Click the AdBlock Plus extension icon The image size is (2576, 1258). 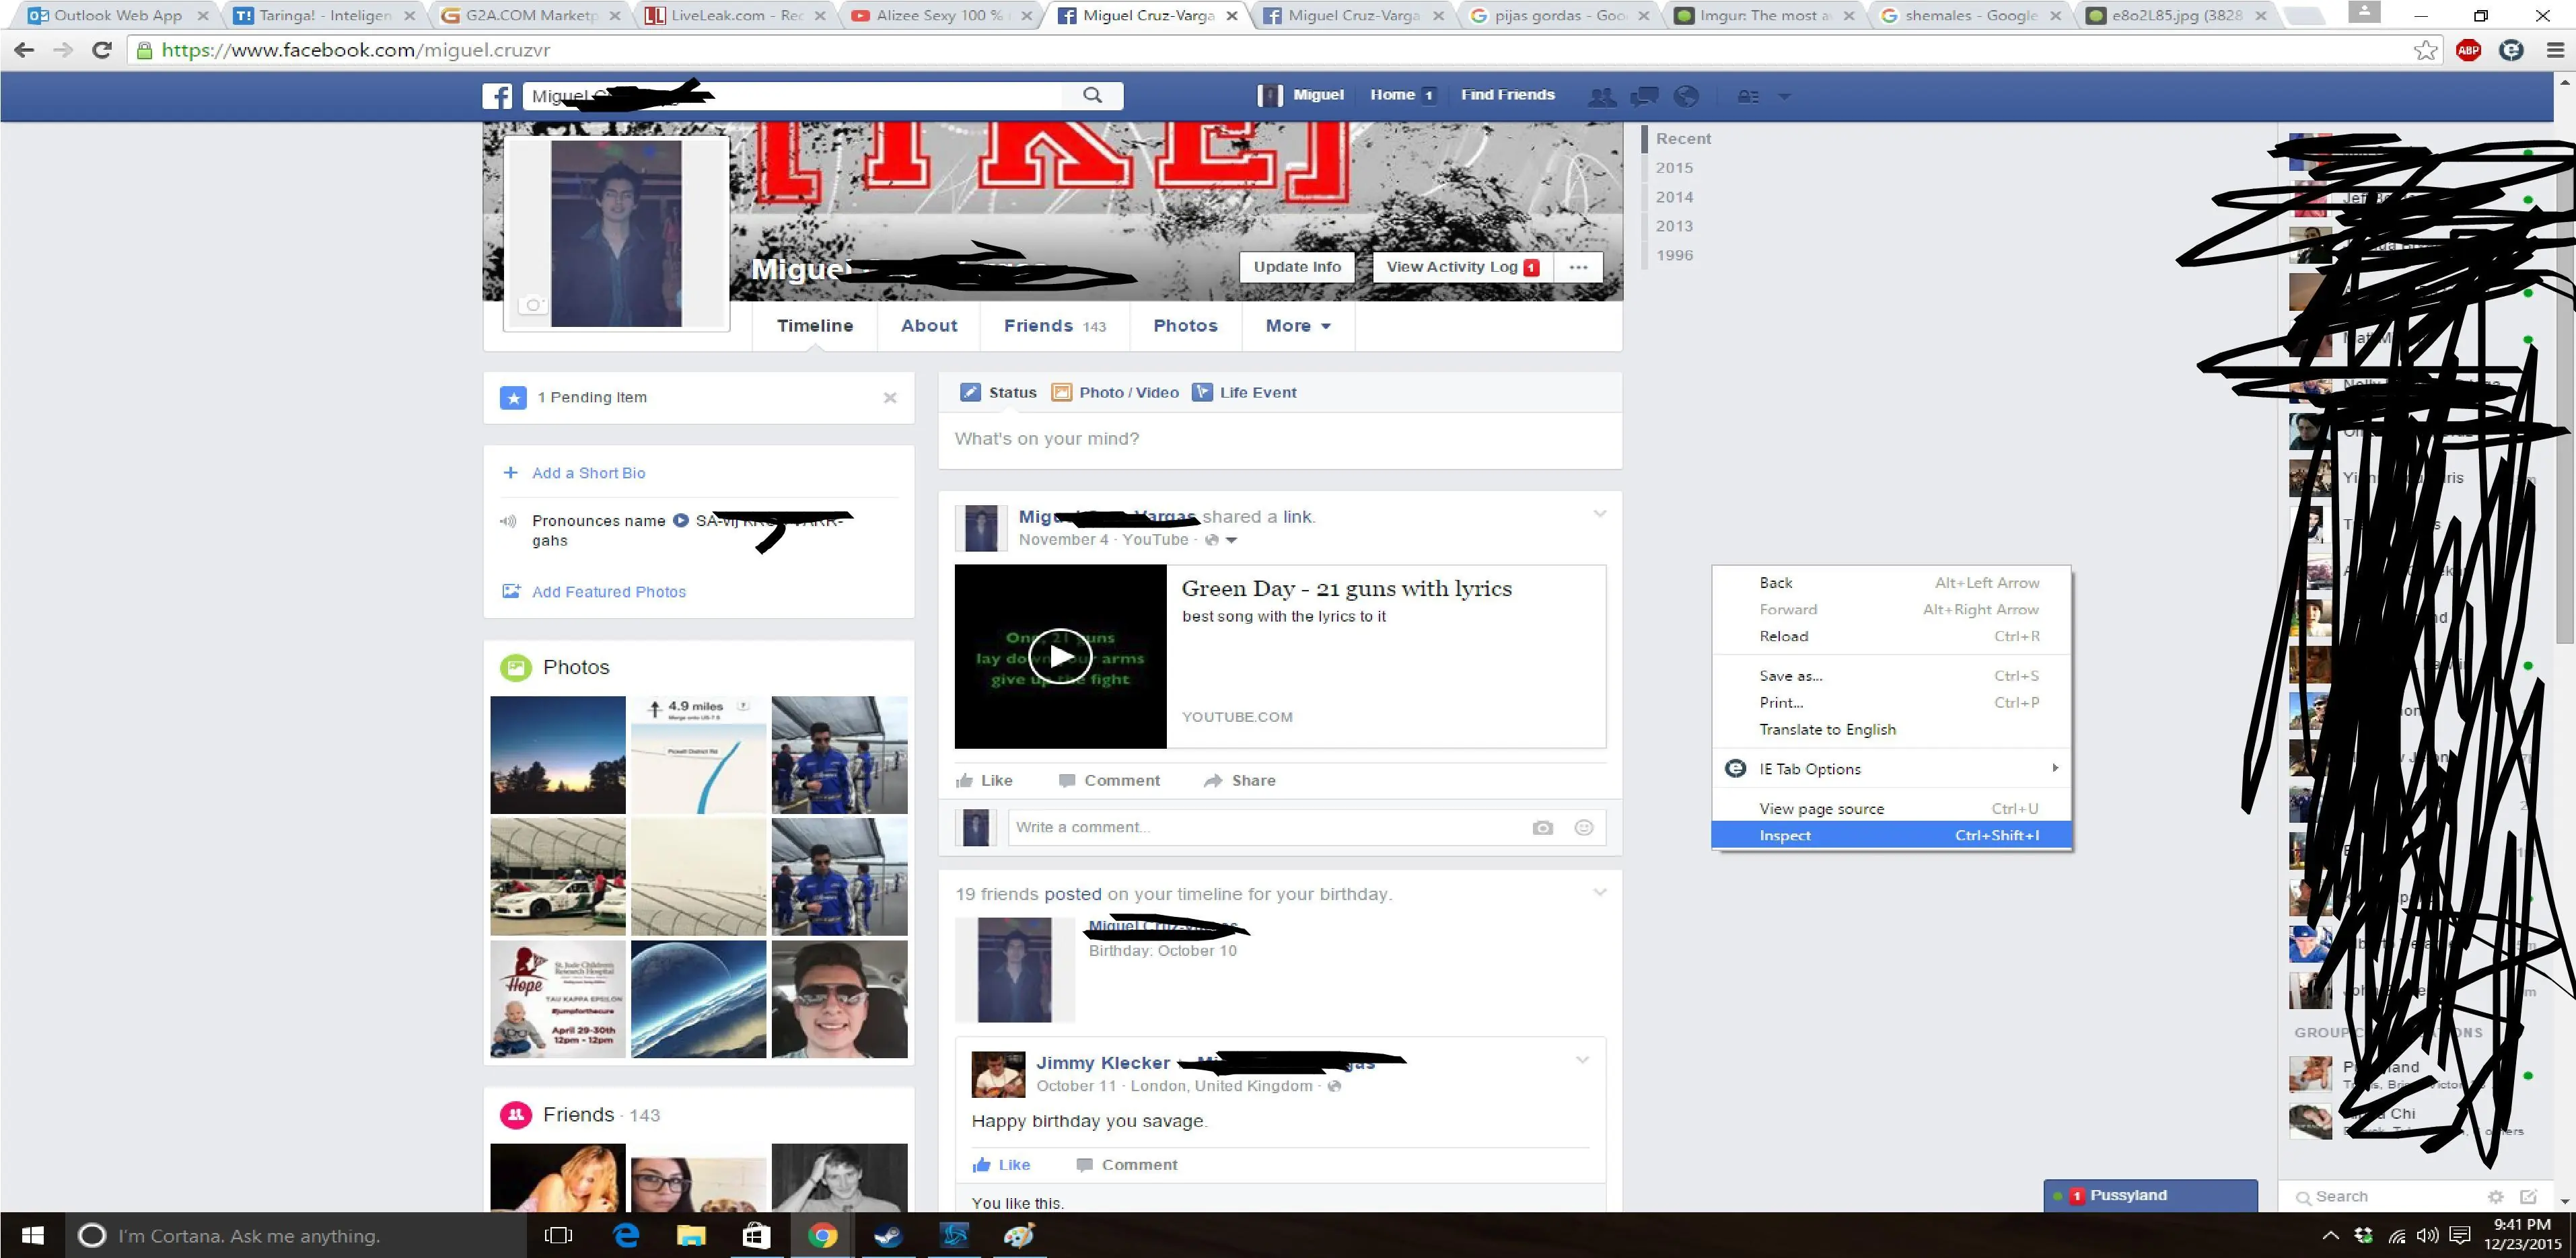point(2468,50)
